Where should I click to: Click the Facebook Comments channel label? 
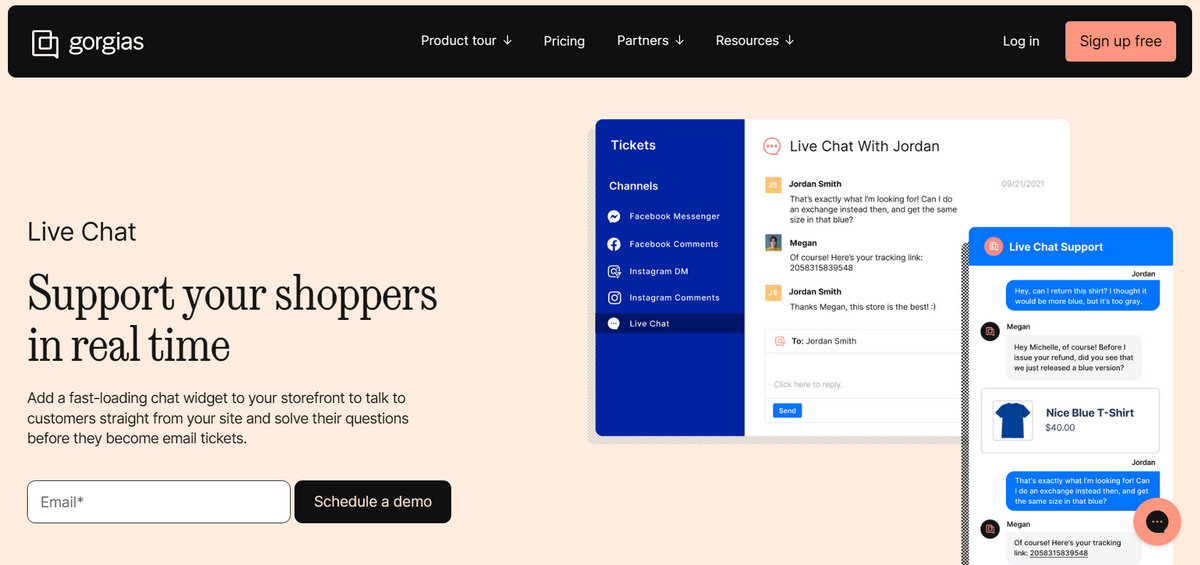(x=674, y=244)
